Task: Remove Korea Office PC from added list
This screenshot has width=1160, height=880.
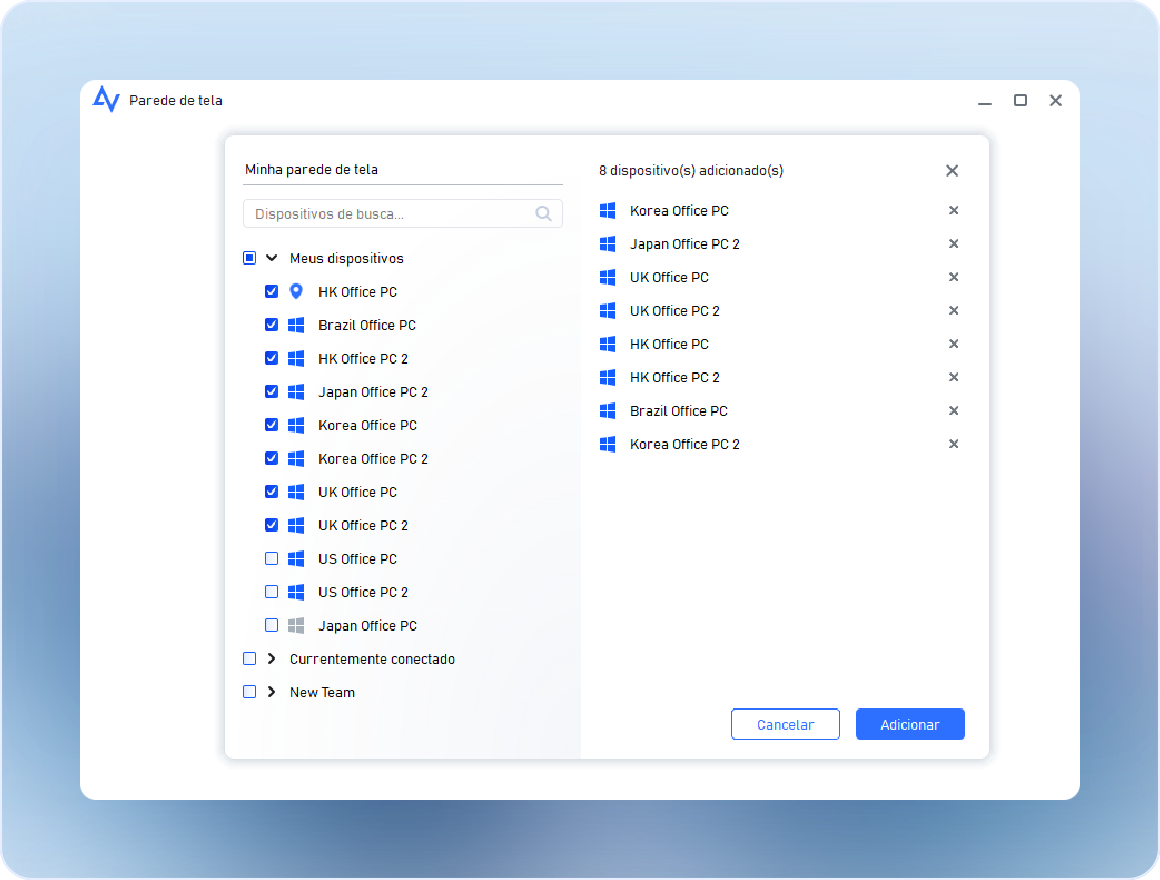Action: pos(953,211)
